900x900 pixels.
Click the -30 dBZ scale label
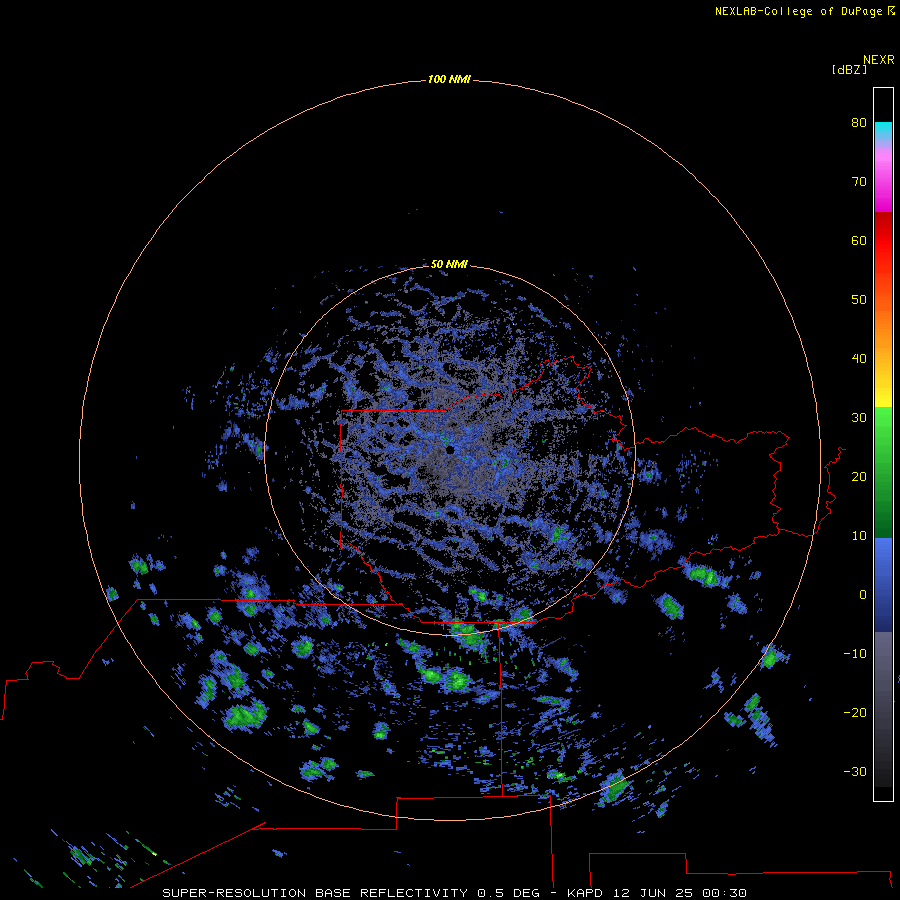[855, 772]
